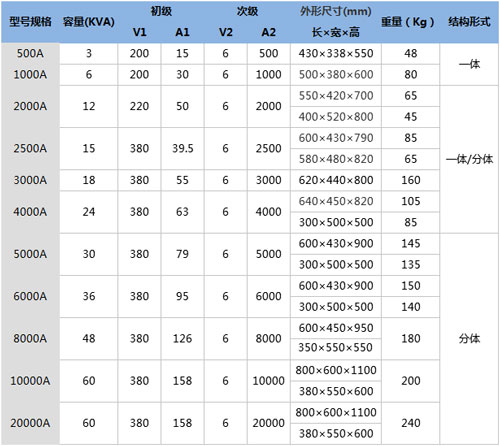Click the A1 column subheader

coord(182,32)
